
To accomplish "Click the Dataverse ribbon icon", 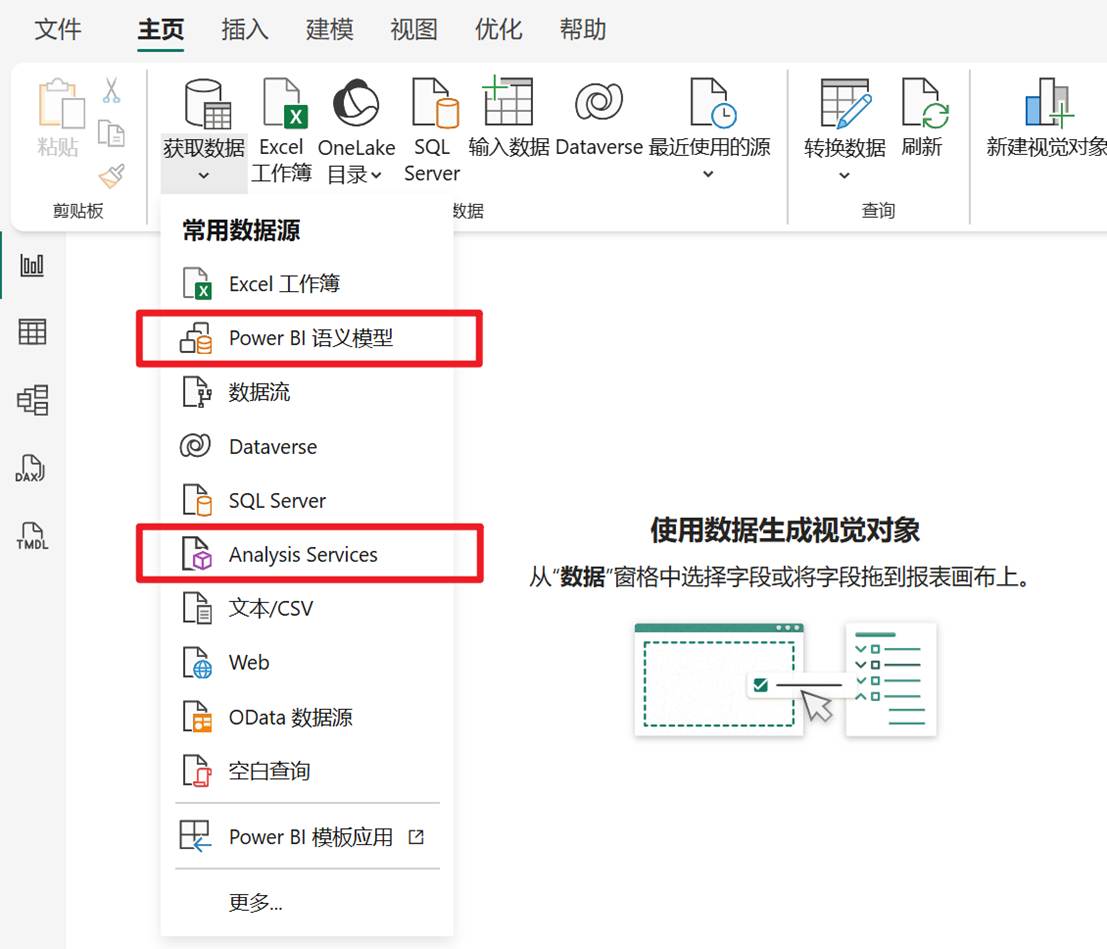I will pyautogui.click(x=599, y=101).
